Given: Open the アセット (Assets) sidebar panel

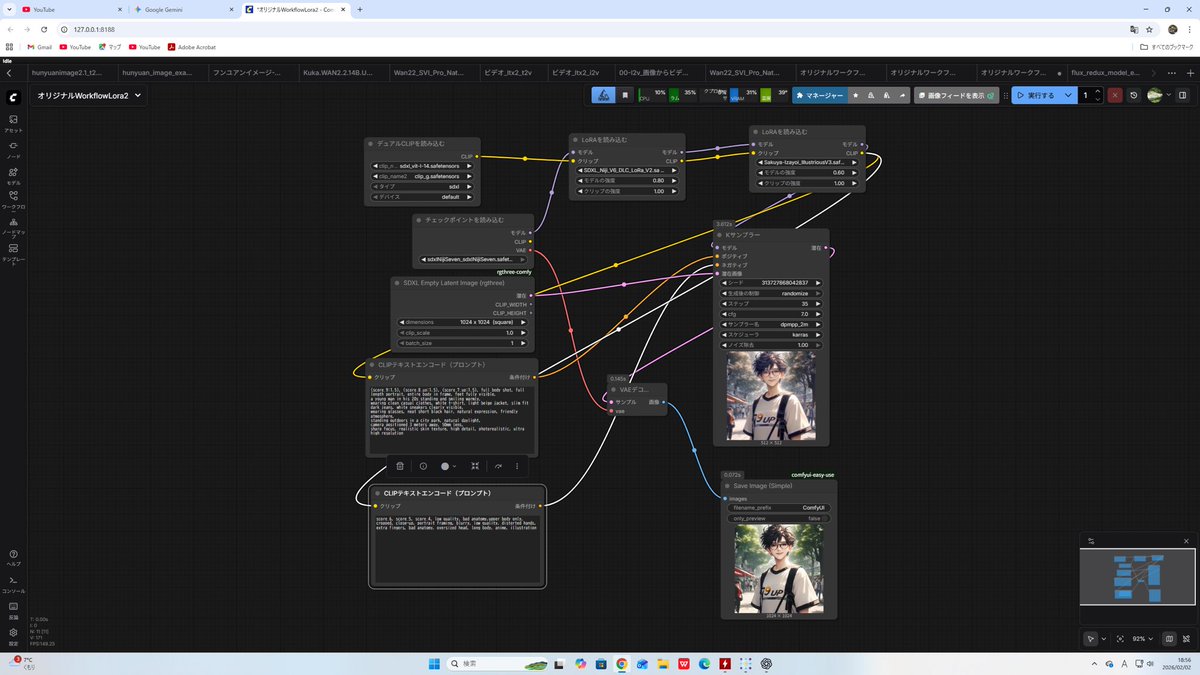Looking at the screenshot, I should tap(13, 124).
